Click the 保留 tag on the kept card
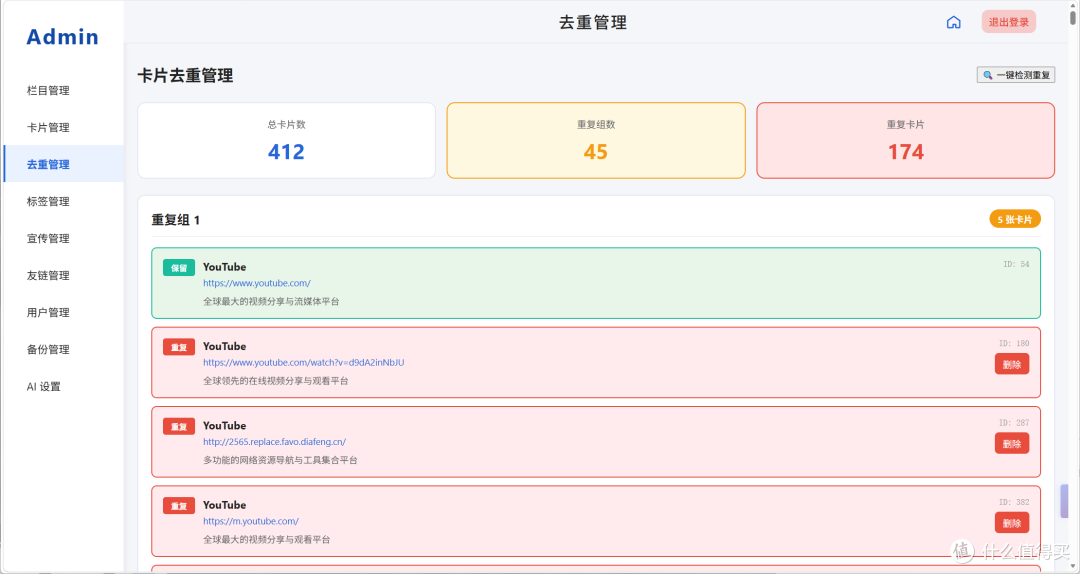The width and height of the screenshot is (1080, 574). coord(179,267)
